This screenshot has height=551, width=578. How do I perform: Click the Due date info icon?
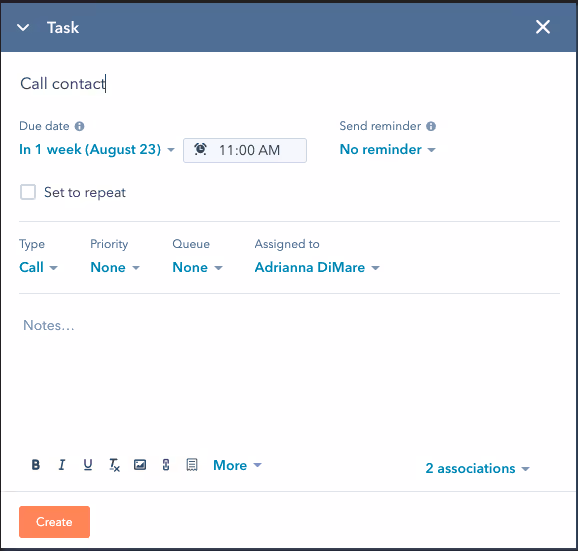(79, 126)
